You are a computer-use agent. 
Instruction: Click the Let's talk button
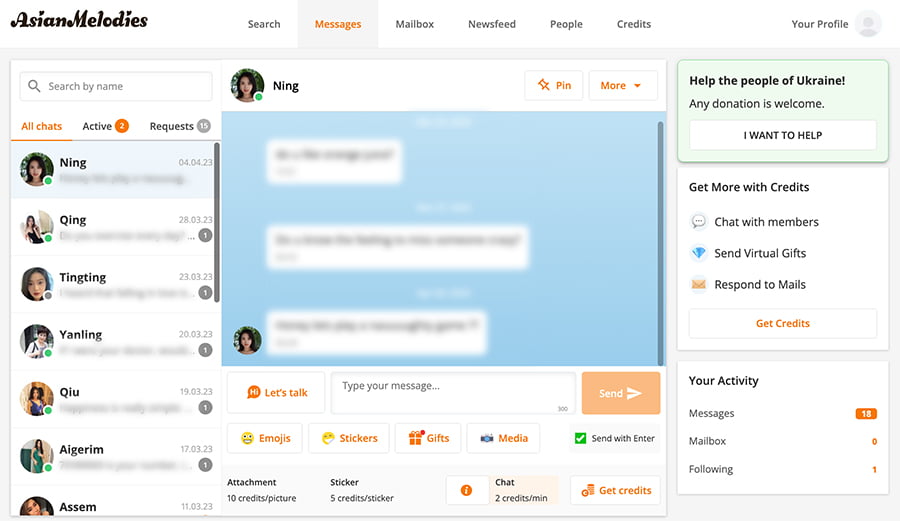(x=277, y=392)
